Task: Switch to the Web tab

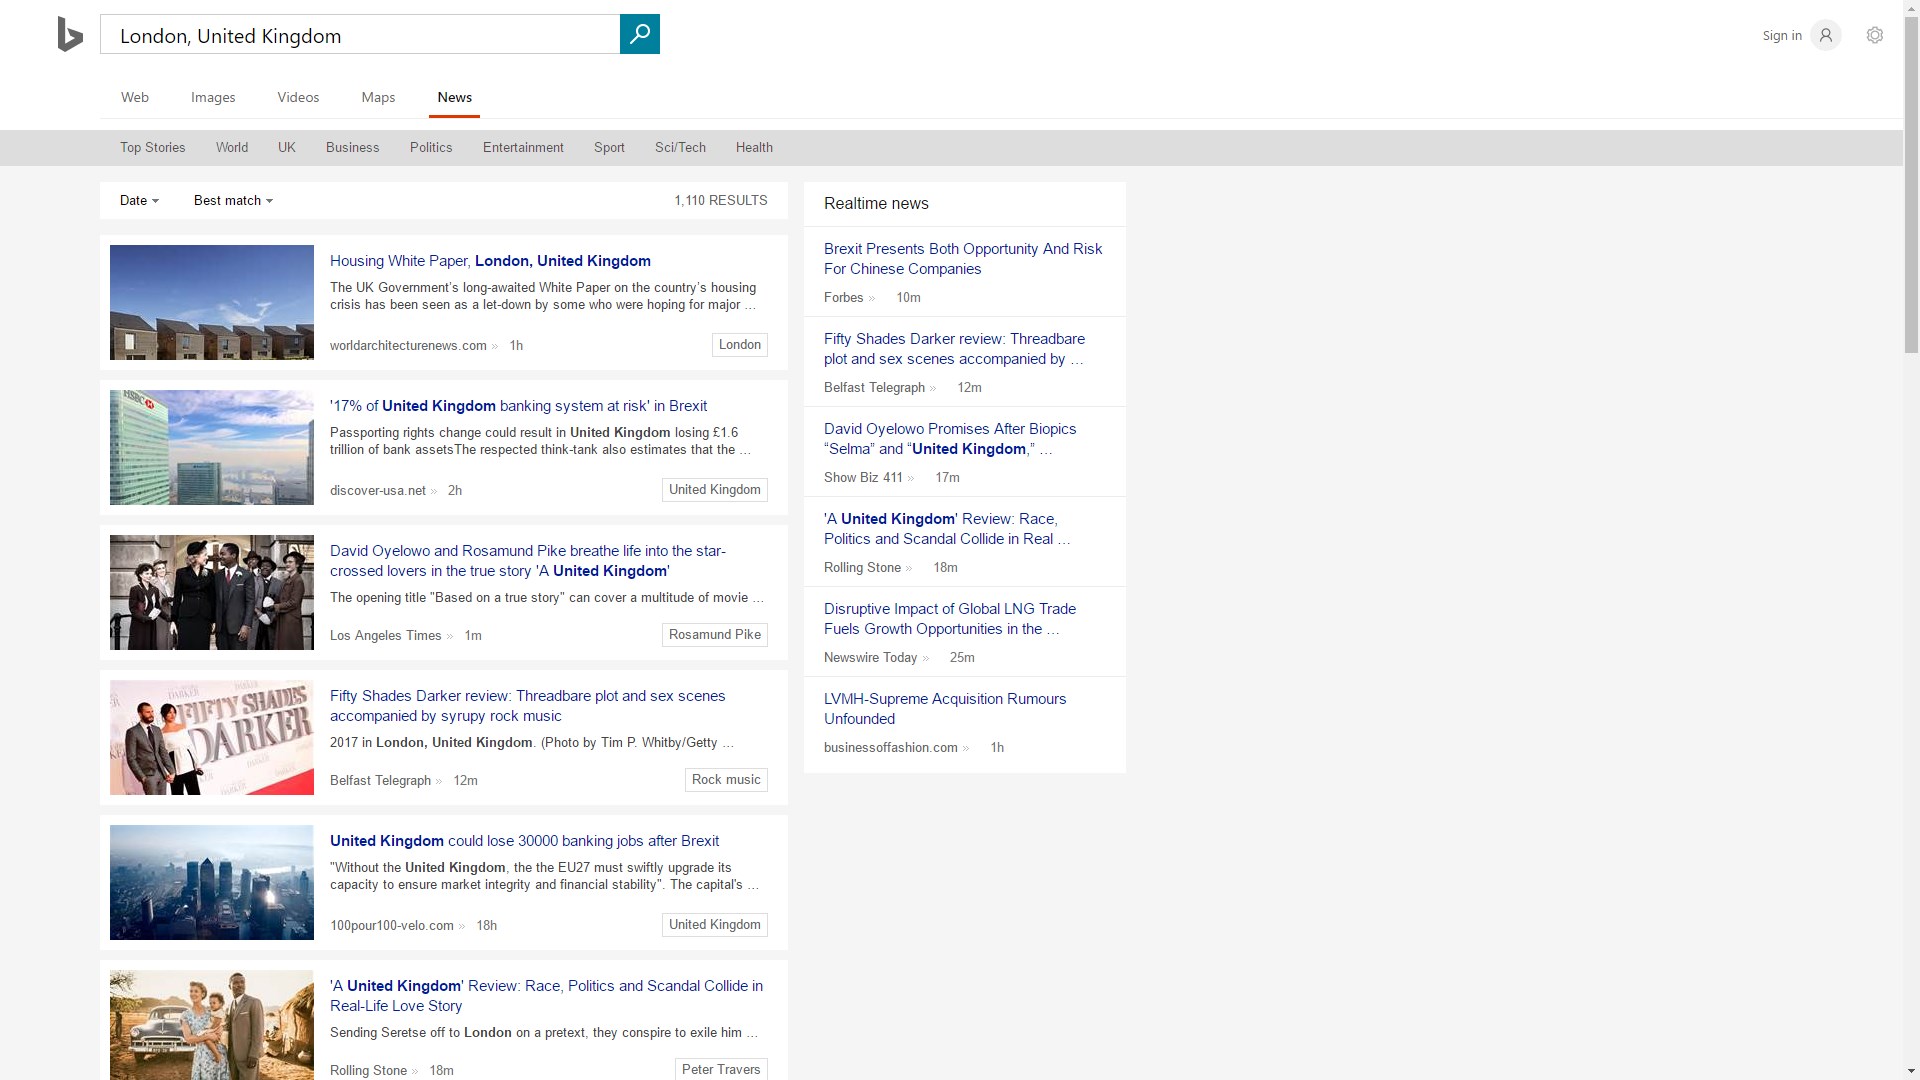Action: (x=135, y=97)
